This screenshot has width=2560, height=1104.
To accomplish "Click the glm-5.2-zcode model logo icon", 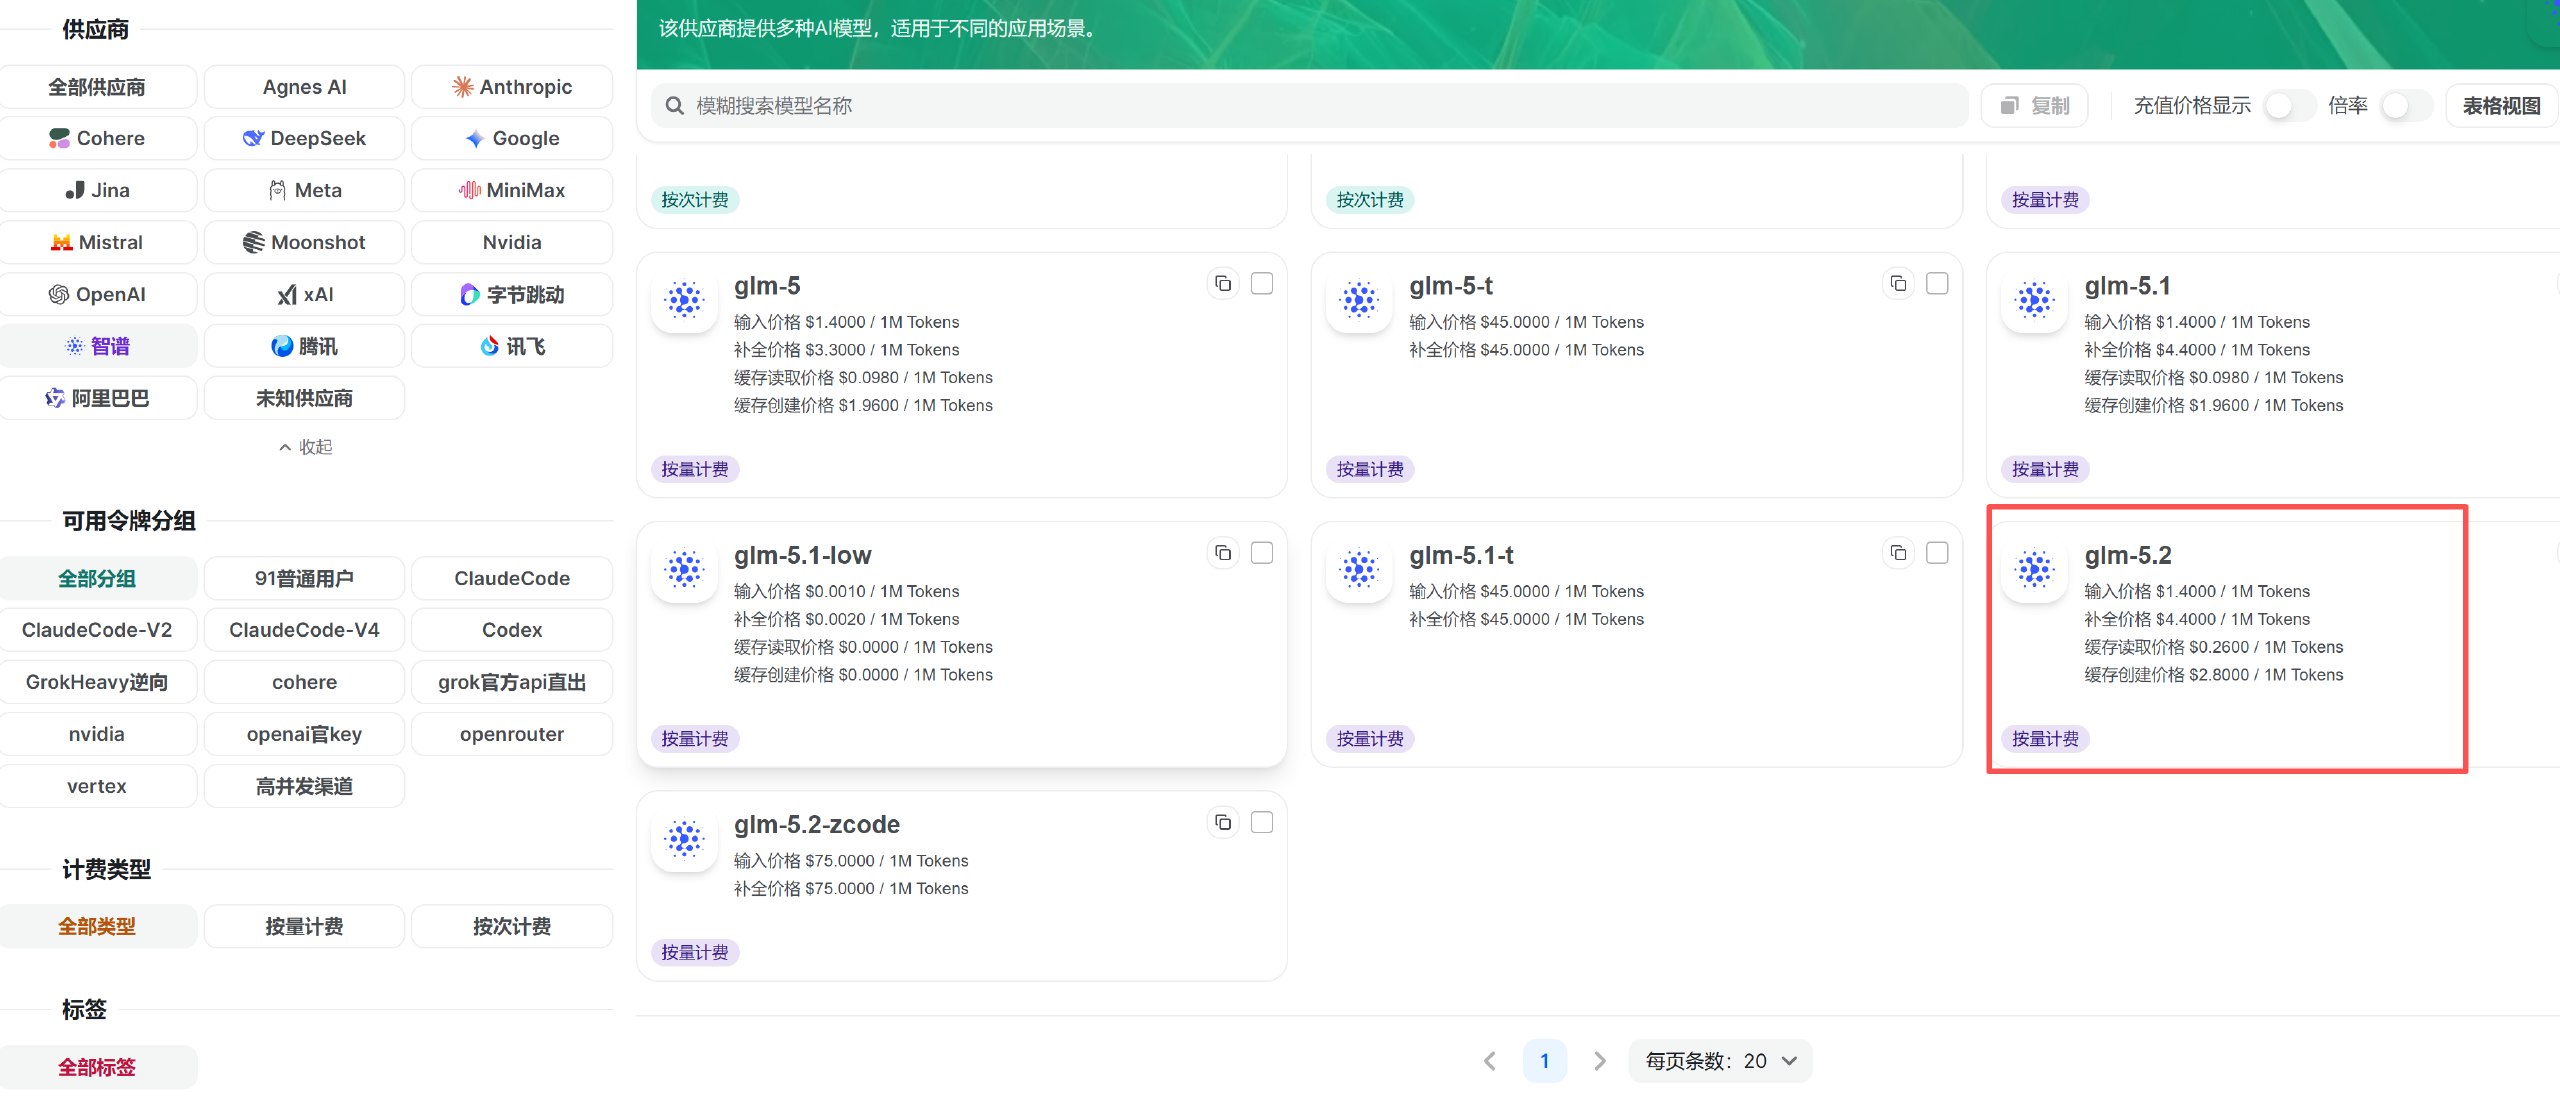I will [685, 838].
